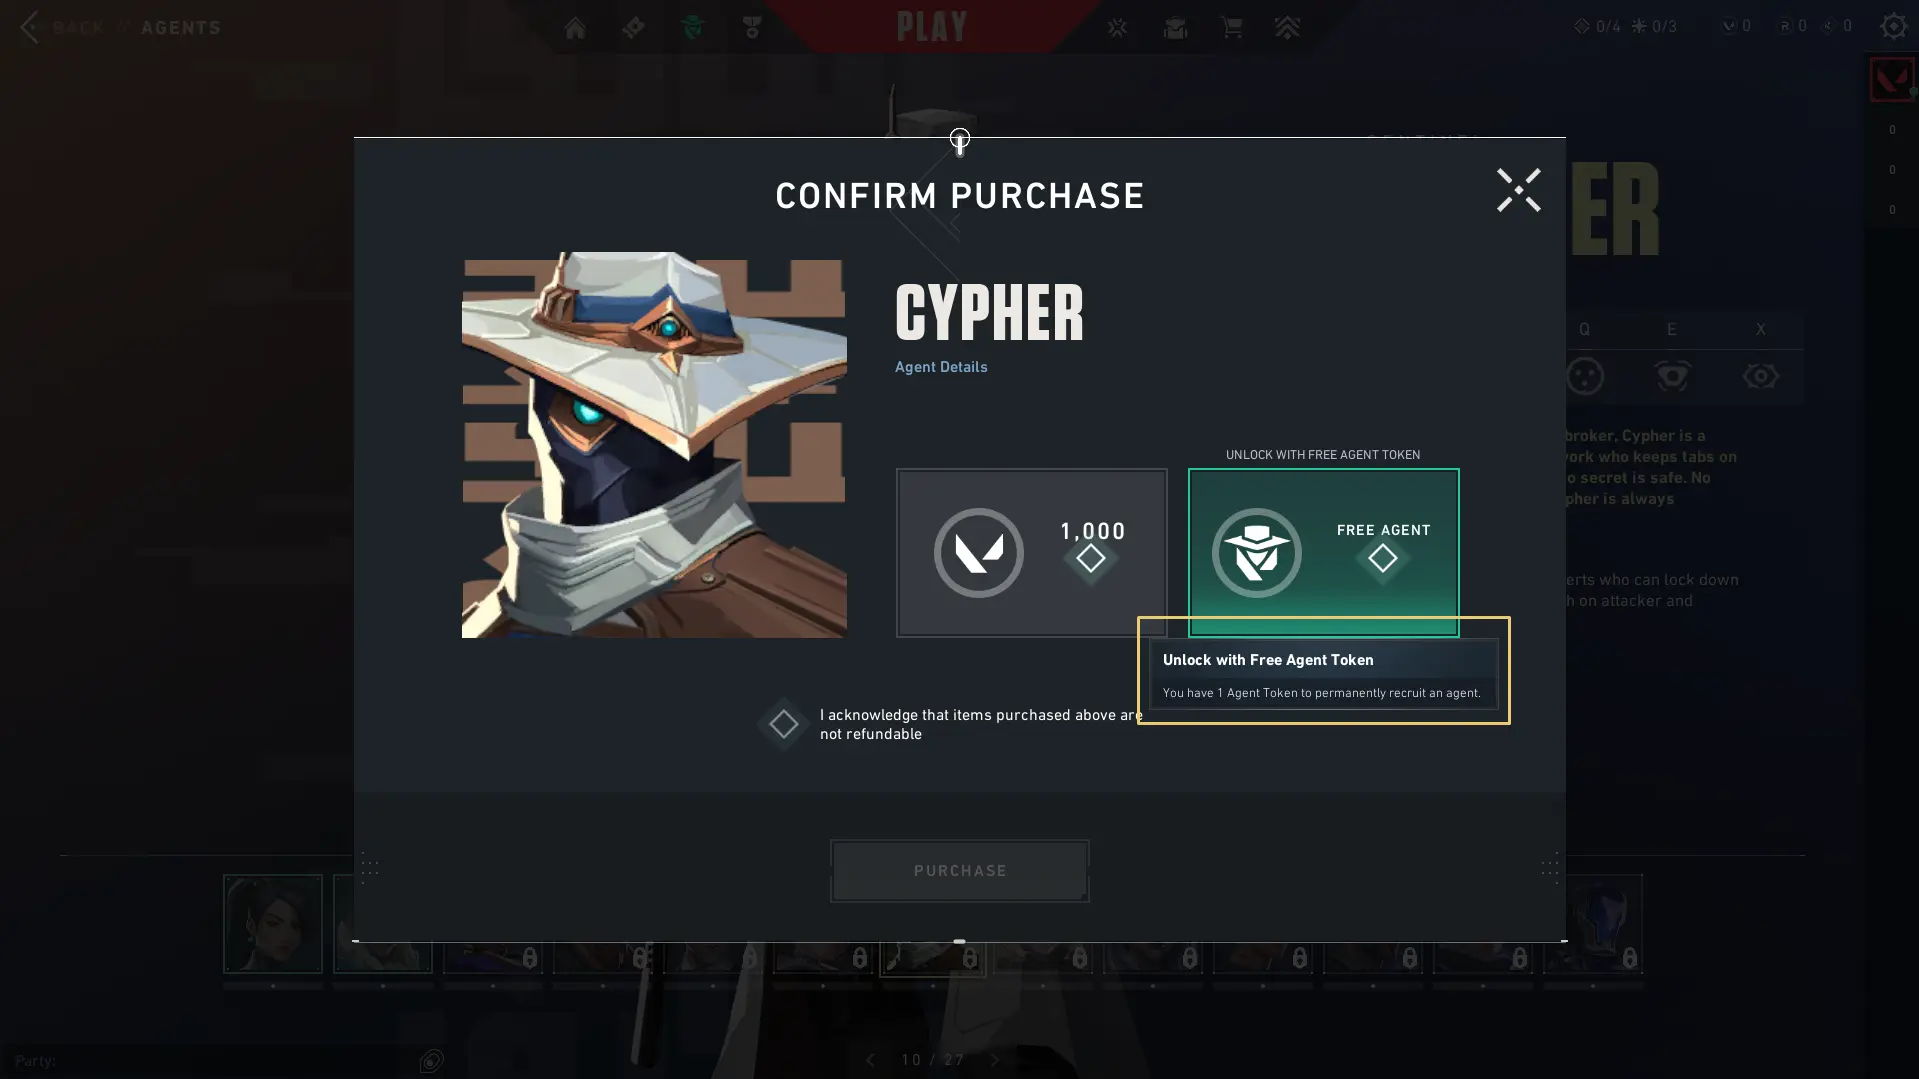Go to previous agent page arrow
The image size is (1919, 1079).
click(870, 1060)
